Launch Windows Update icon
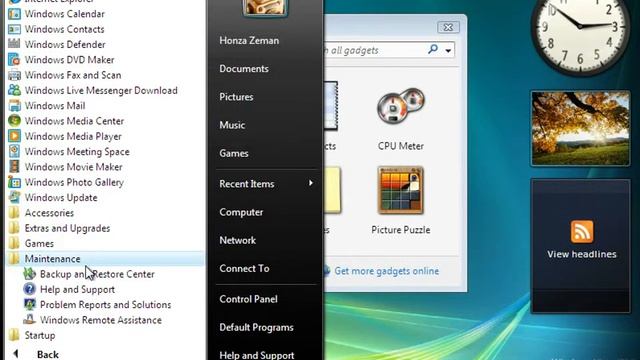Viewport: 640px width, 360px height. (x=14, y=198)
